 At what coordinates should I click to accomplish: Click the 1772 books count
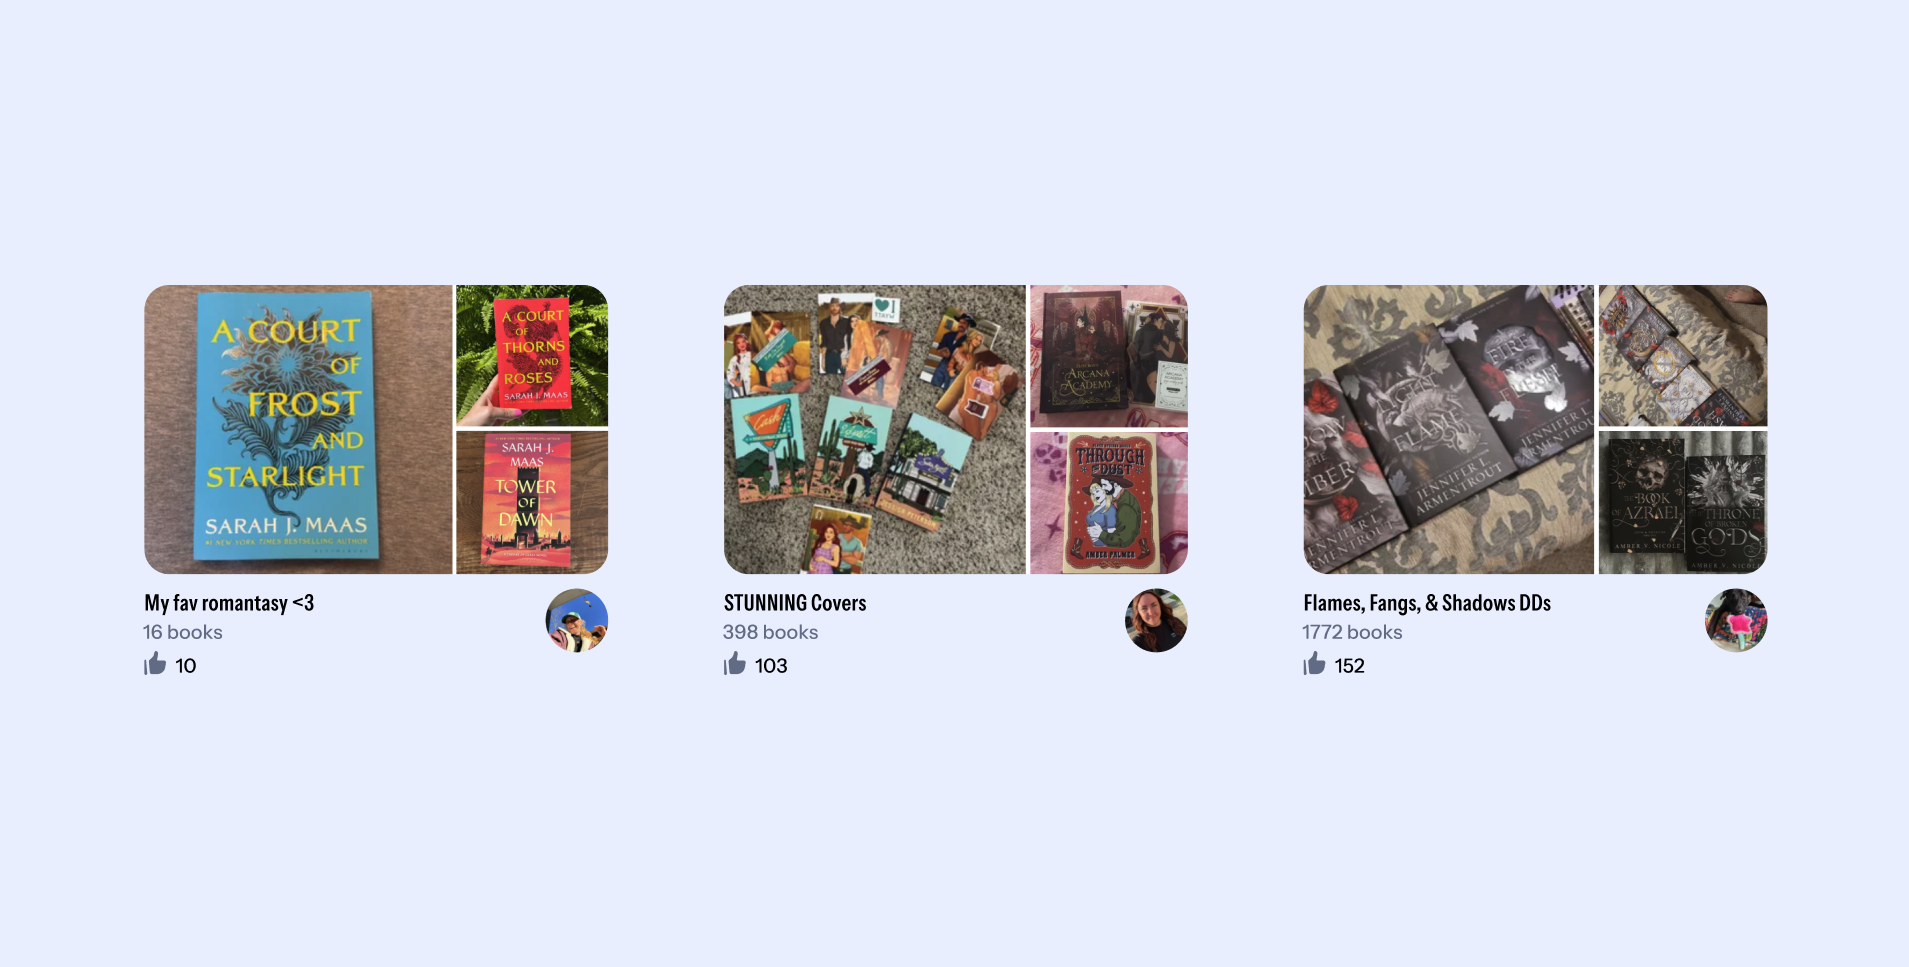pos(1352,632)
